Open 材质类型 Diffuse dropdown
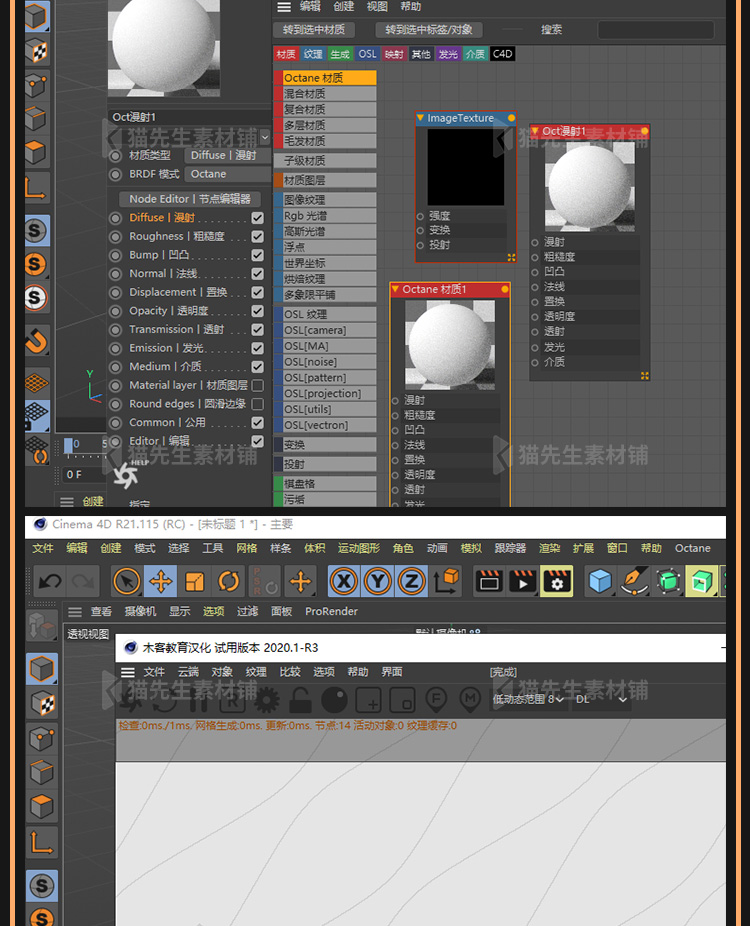Image resolution: width=750 pixels, height=926 pixels. click(228, 155)
